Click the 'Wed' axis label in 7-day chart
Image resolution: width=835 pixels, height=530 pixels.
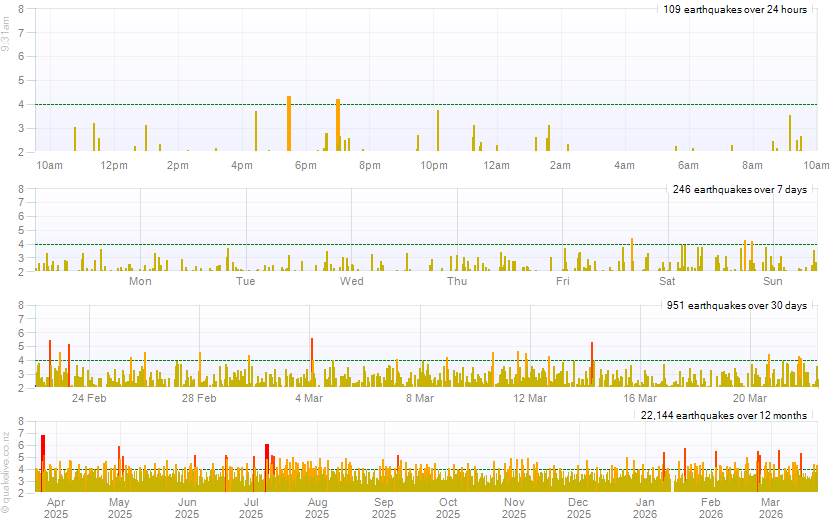pyautogui.click(x=351, y=281)
